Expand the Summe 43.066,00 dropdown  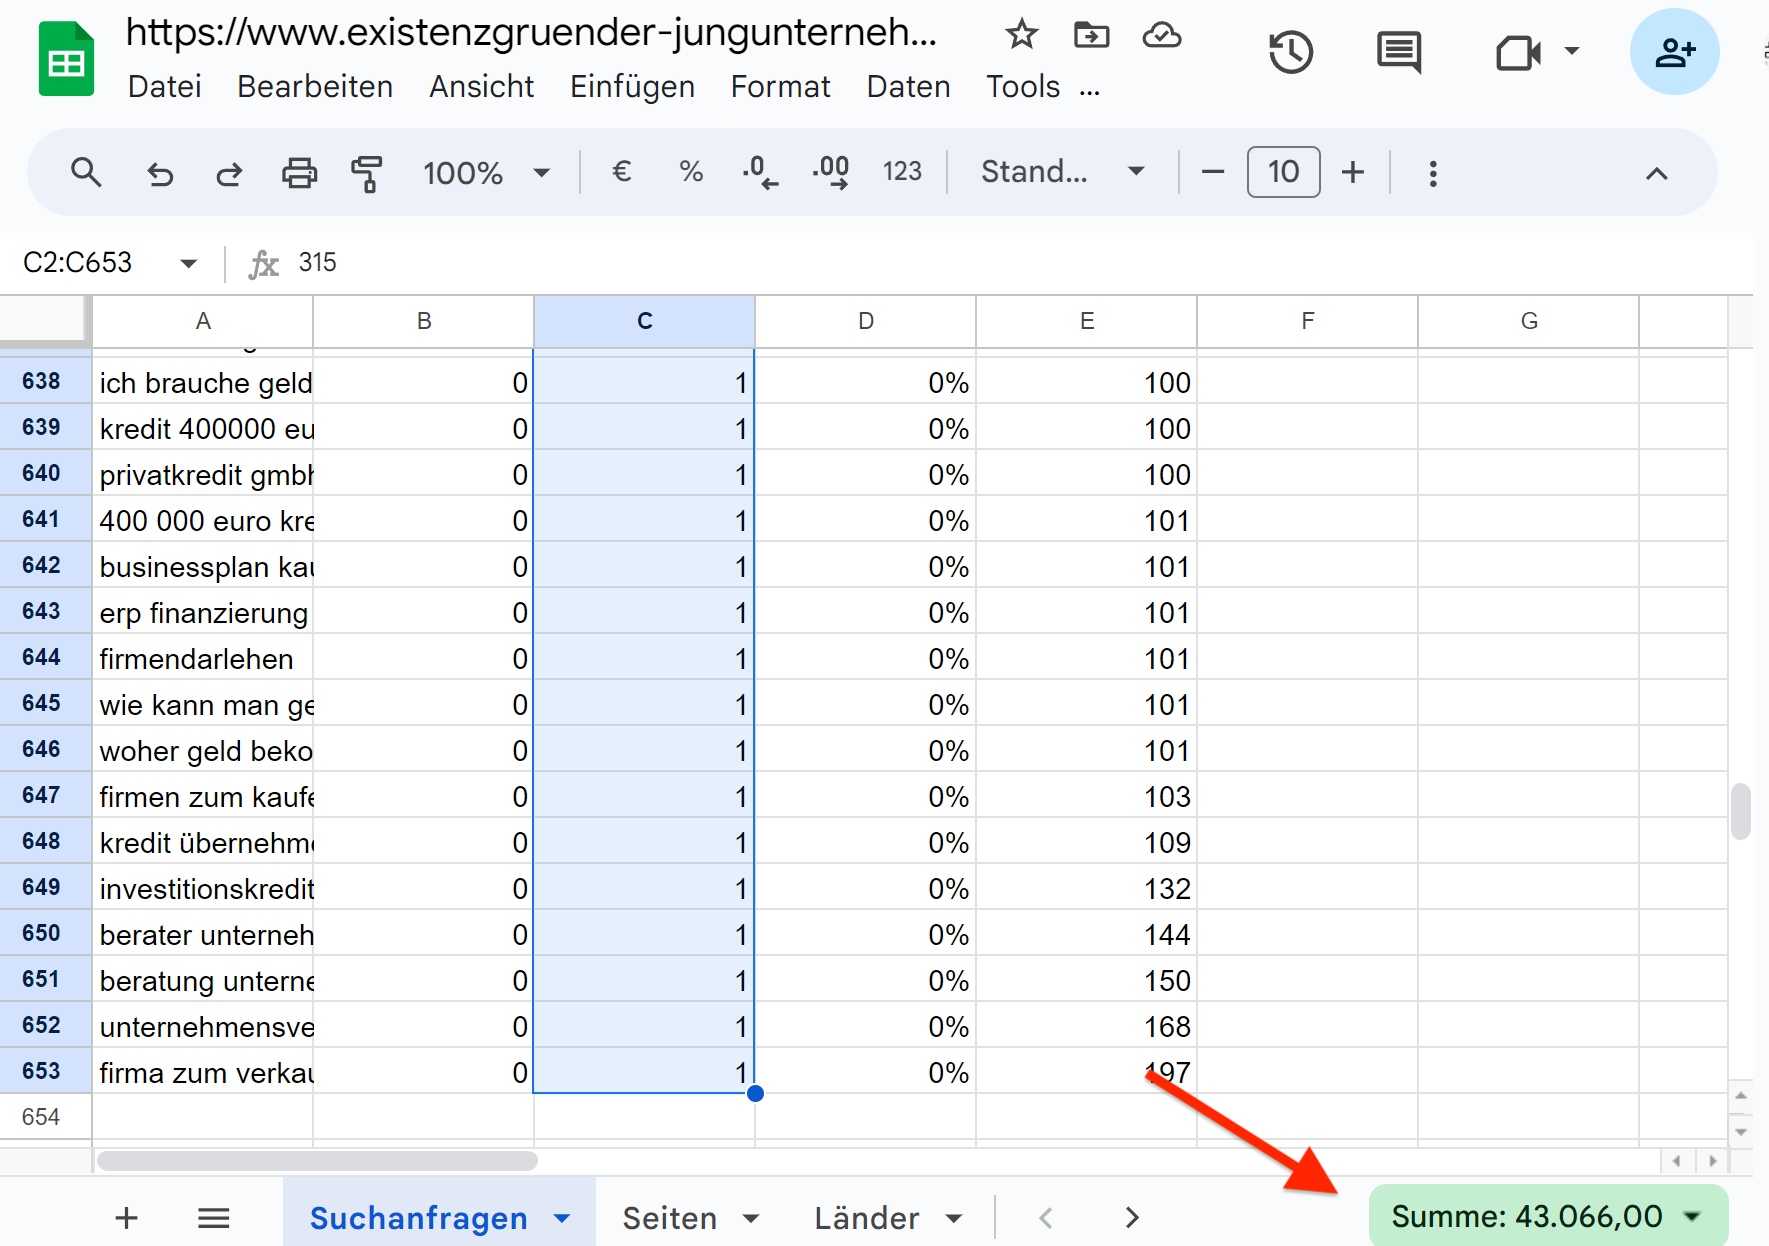(1692, 1216)
